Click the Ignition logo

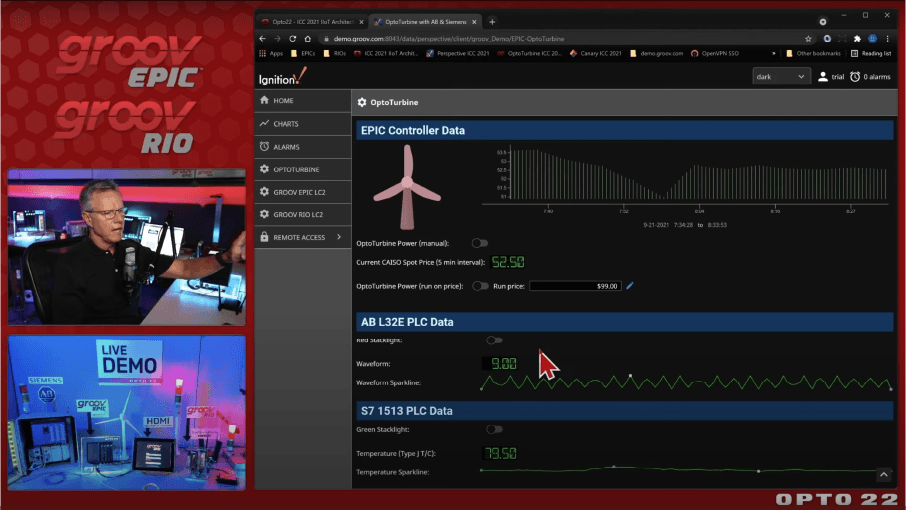[283, 77]
